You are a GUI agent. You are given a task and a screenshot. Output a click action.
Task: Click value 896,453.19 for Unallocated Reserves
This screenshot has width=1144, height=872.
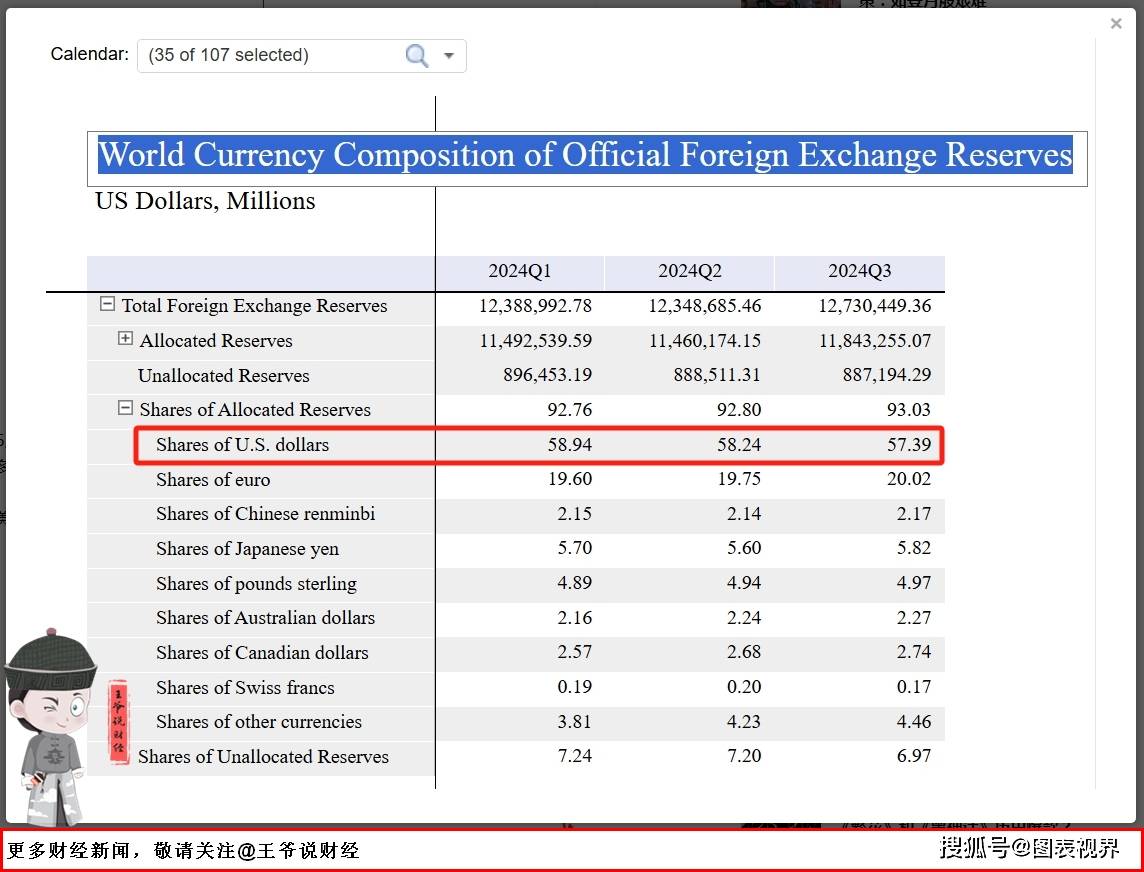(547, 375)
